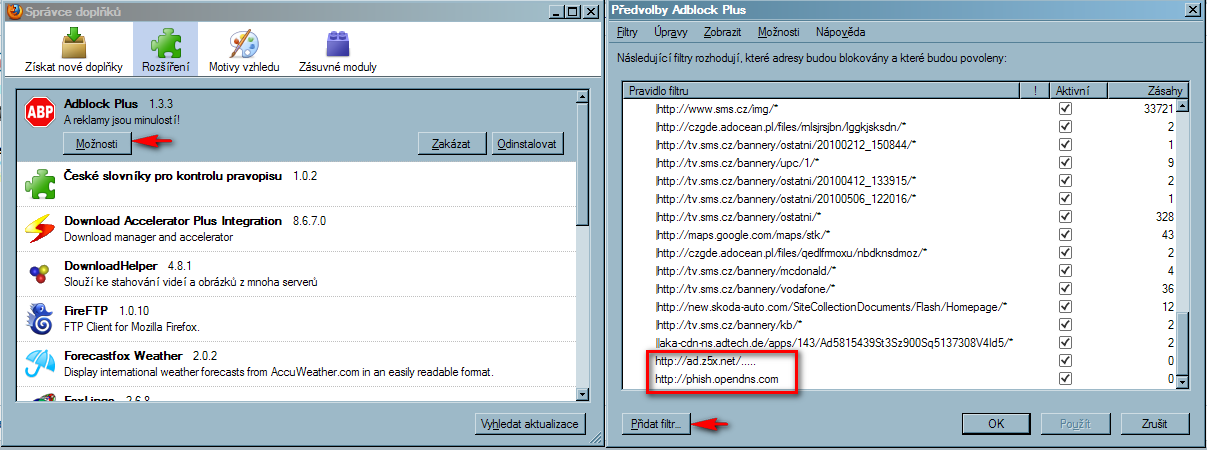Viewport: 1207px width, 450px height.
Task: Toggle the maps.google.com filter active checkbox
Action: point(1065,234)
